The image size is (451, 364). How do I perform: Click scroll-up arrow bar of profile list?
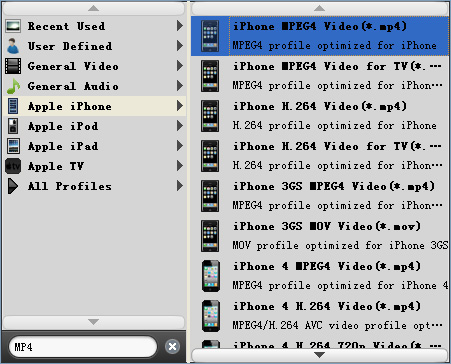[320, 8]
